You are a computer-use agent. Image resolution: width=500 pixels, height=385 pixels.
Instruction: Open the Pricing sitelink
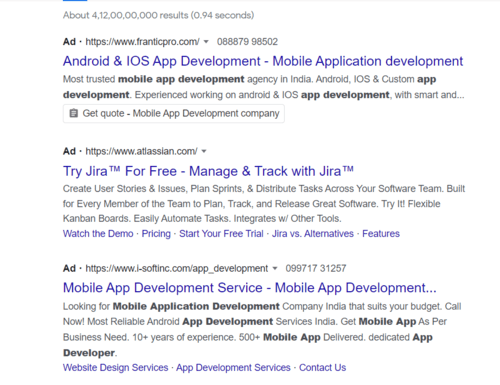click(x=156, y=234)
